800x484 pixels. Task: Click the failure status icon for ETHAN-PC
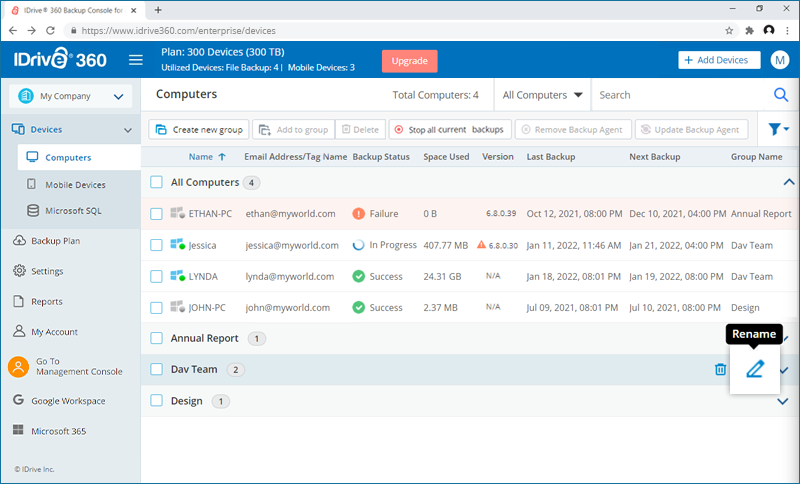point(359,214)
